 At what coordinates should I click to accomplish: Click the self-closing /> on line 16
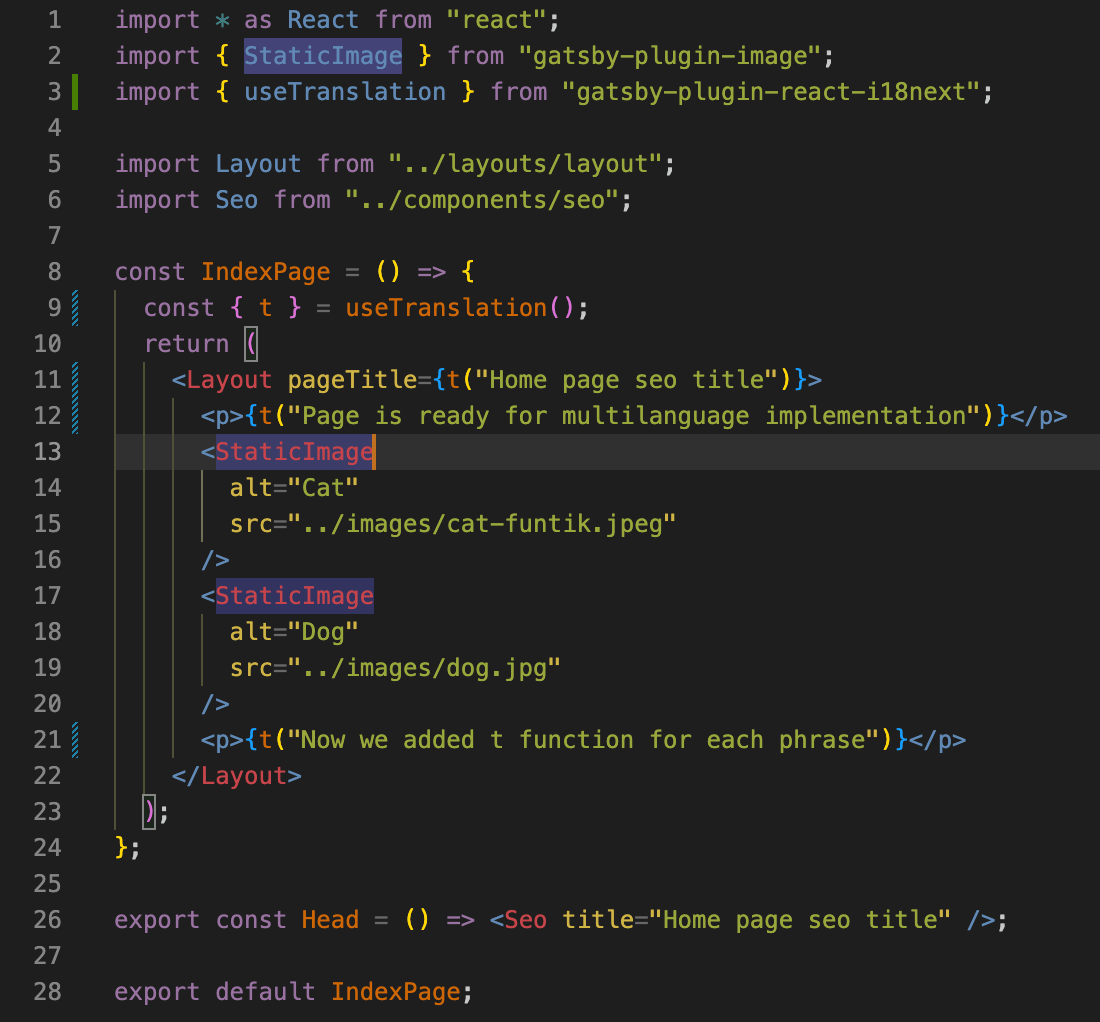(215, 560)
